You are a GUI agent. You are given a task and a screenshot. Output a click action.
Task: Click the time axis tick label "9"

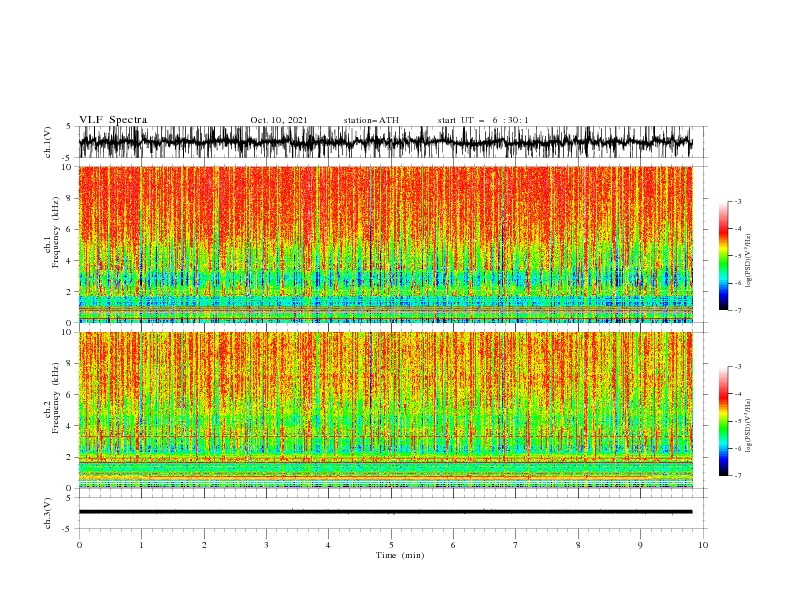(x=640, y=545)
